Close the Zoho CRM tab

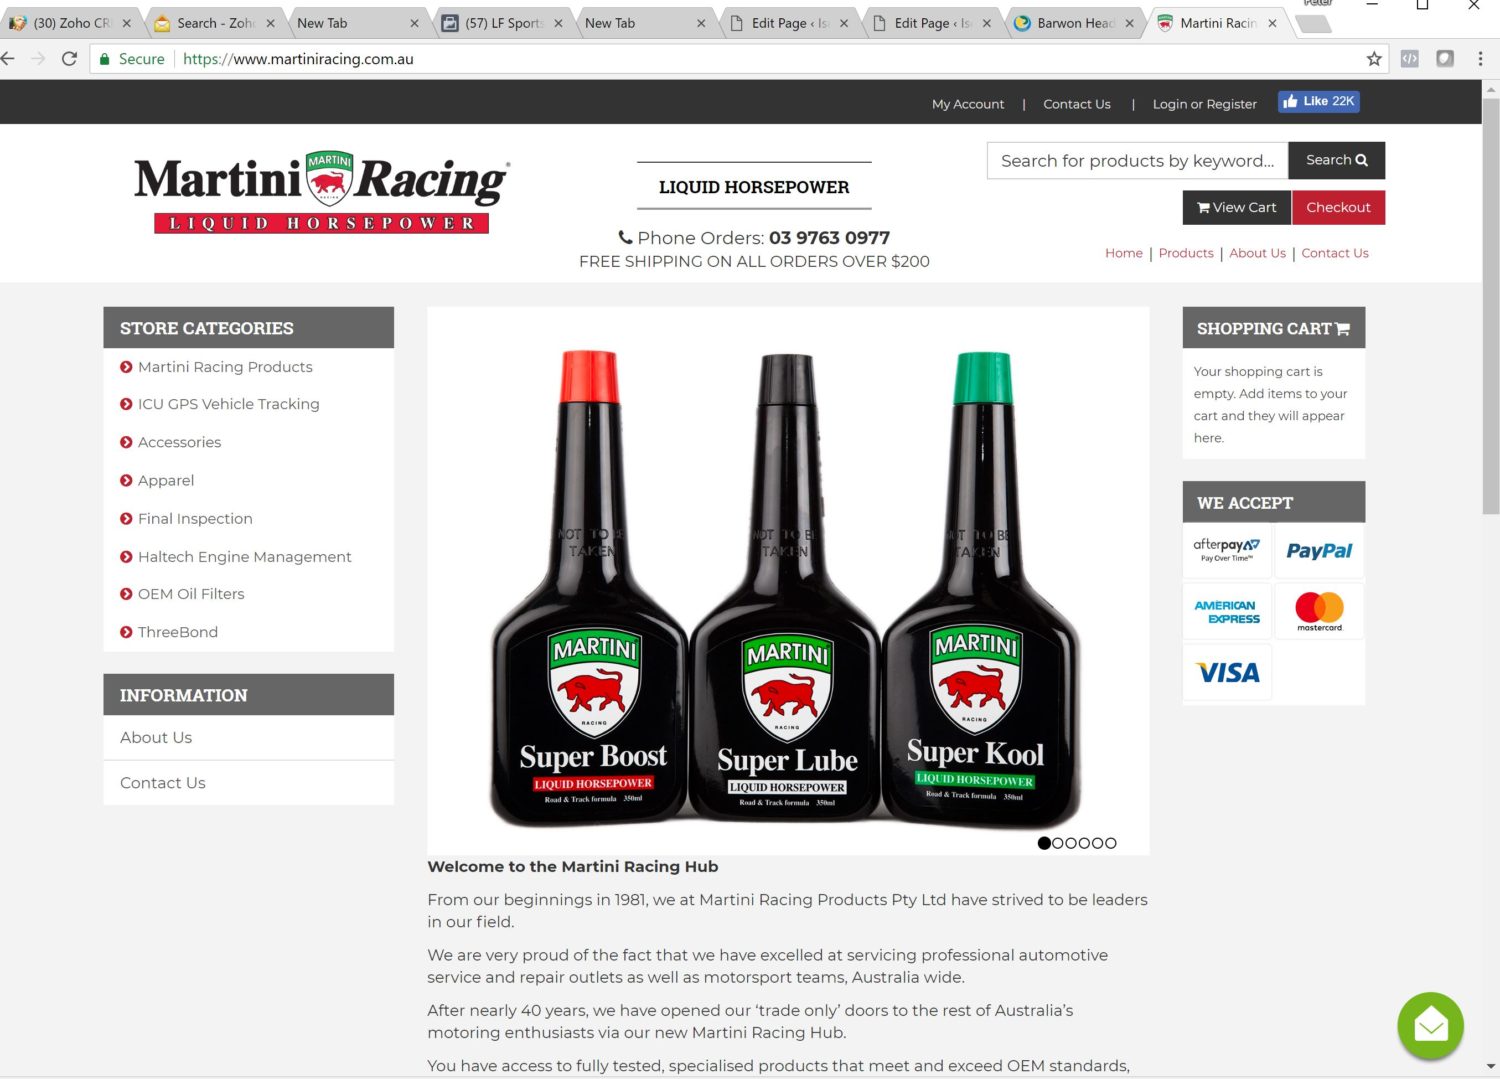(127, 23)
